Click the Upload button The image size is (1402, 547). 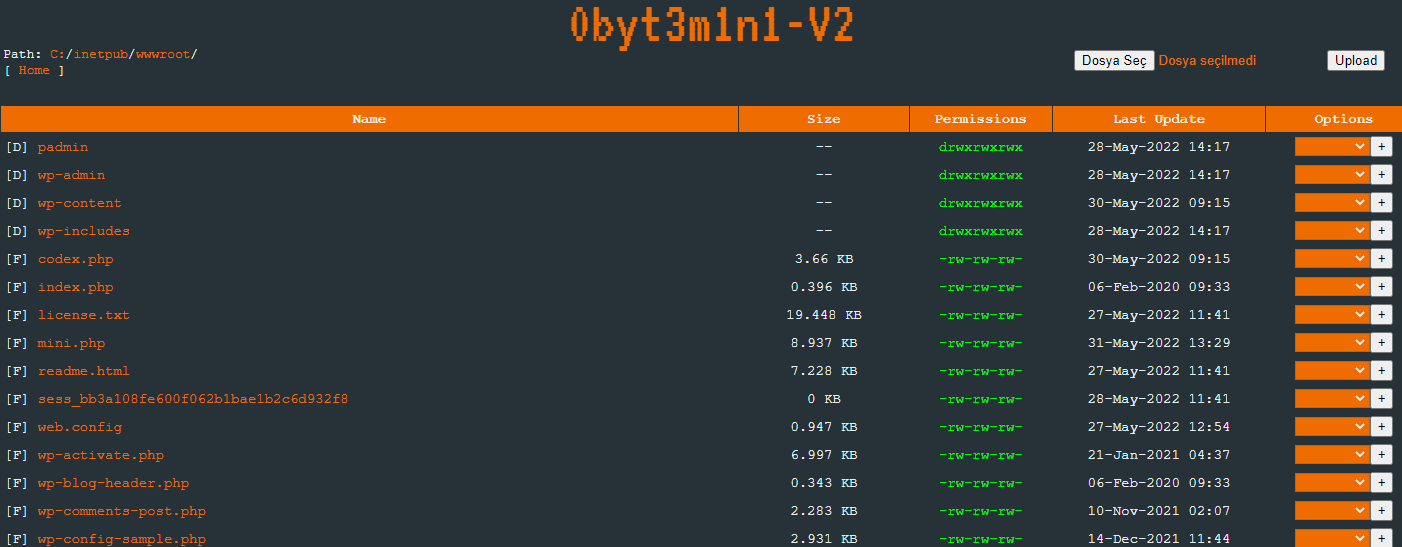1356,61
